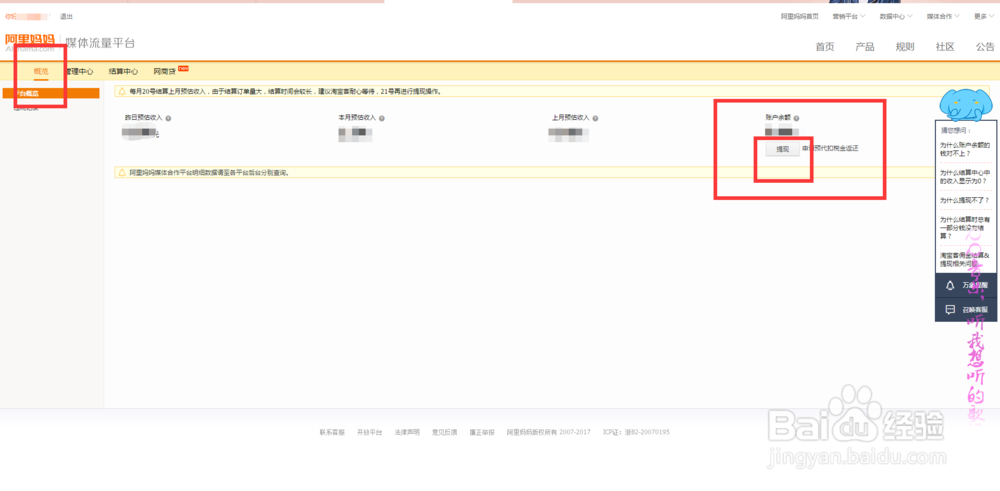Go to 首页 in main navigation
Screen dimensions: 1000x491
[x=825, y=47]
